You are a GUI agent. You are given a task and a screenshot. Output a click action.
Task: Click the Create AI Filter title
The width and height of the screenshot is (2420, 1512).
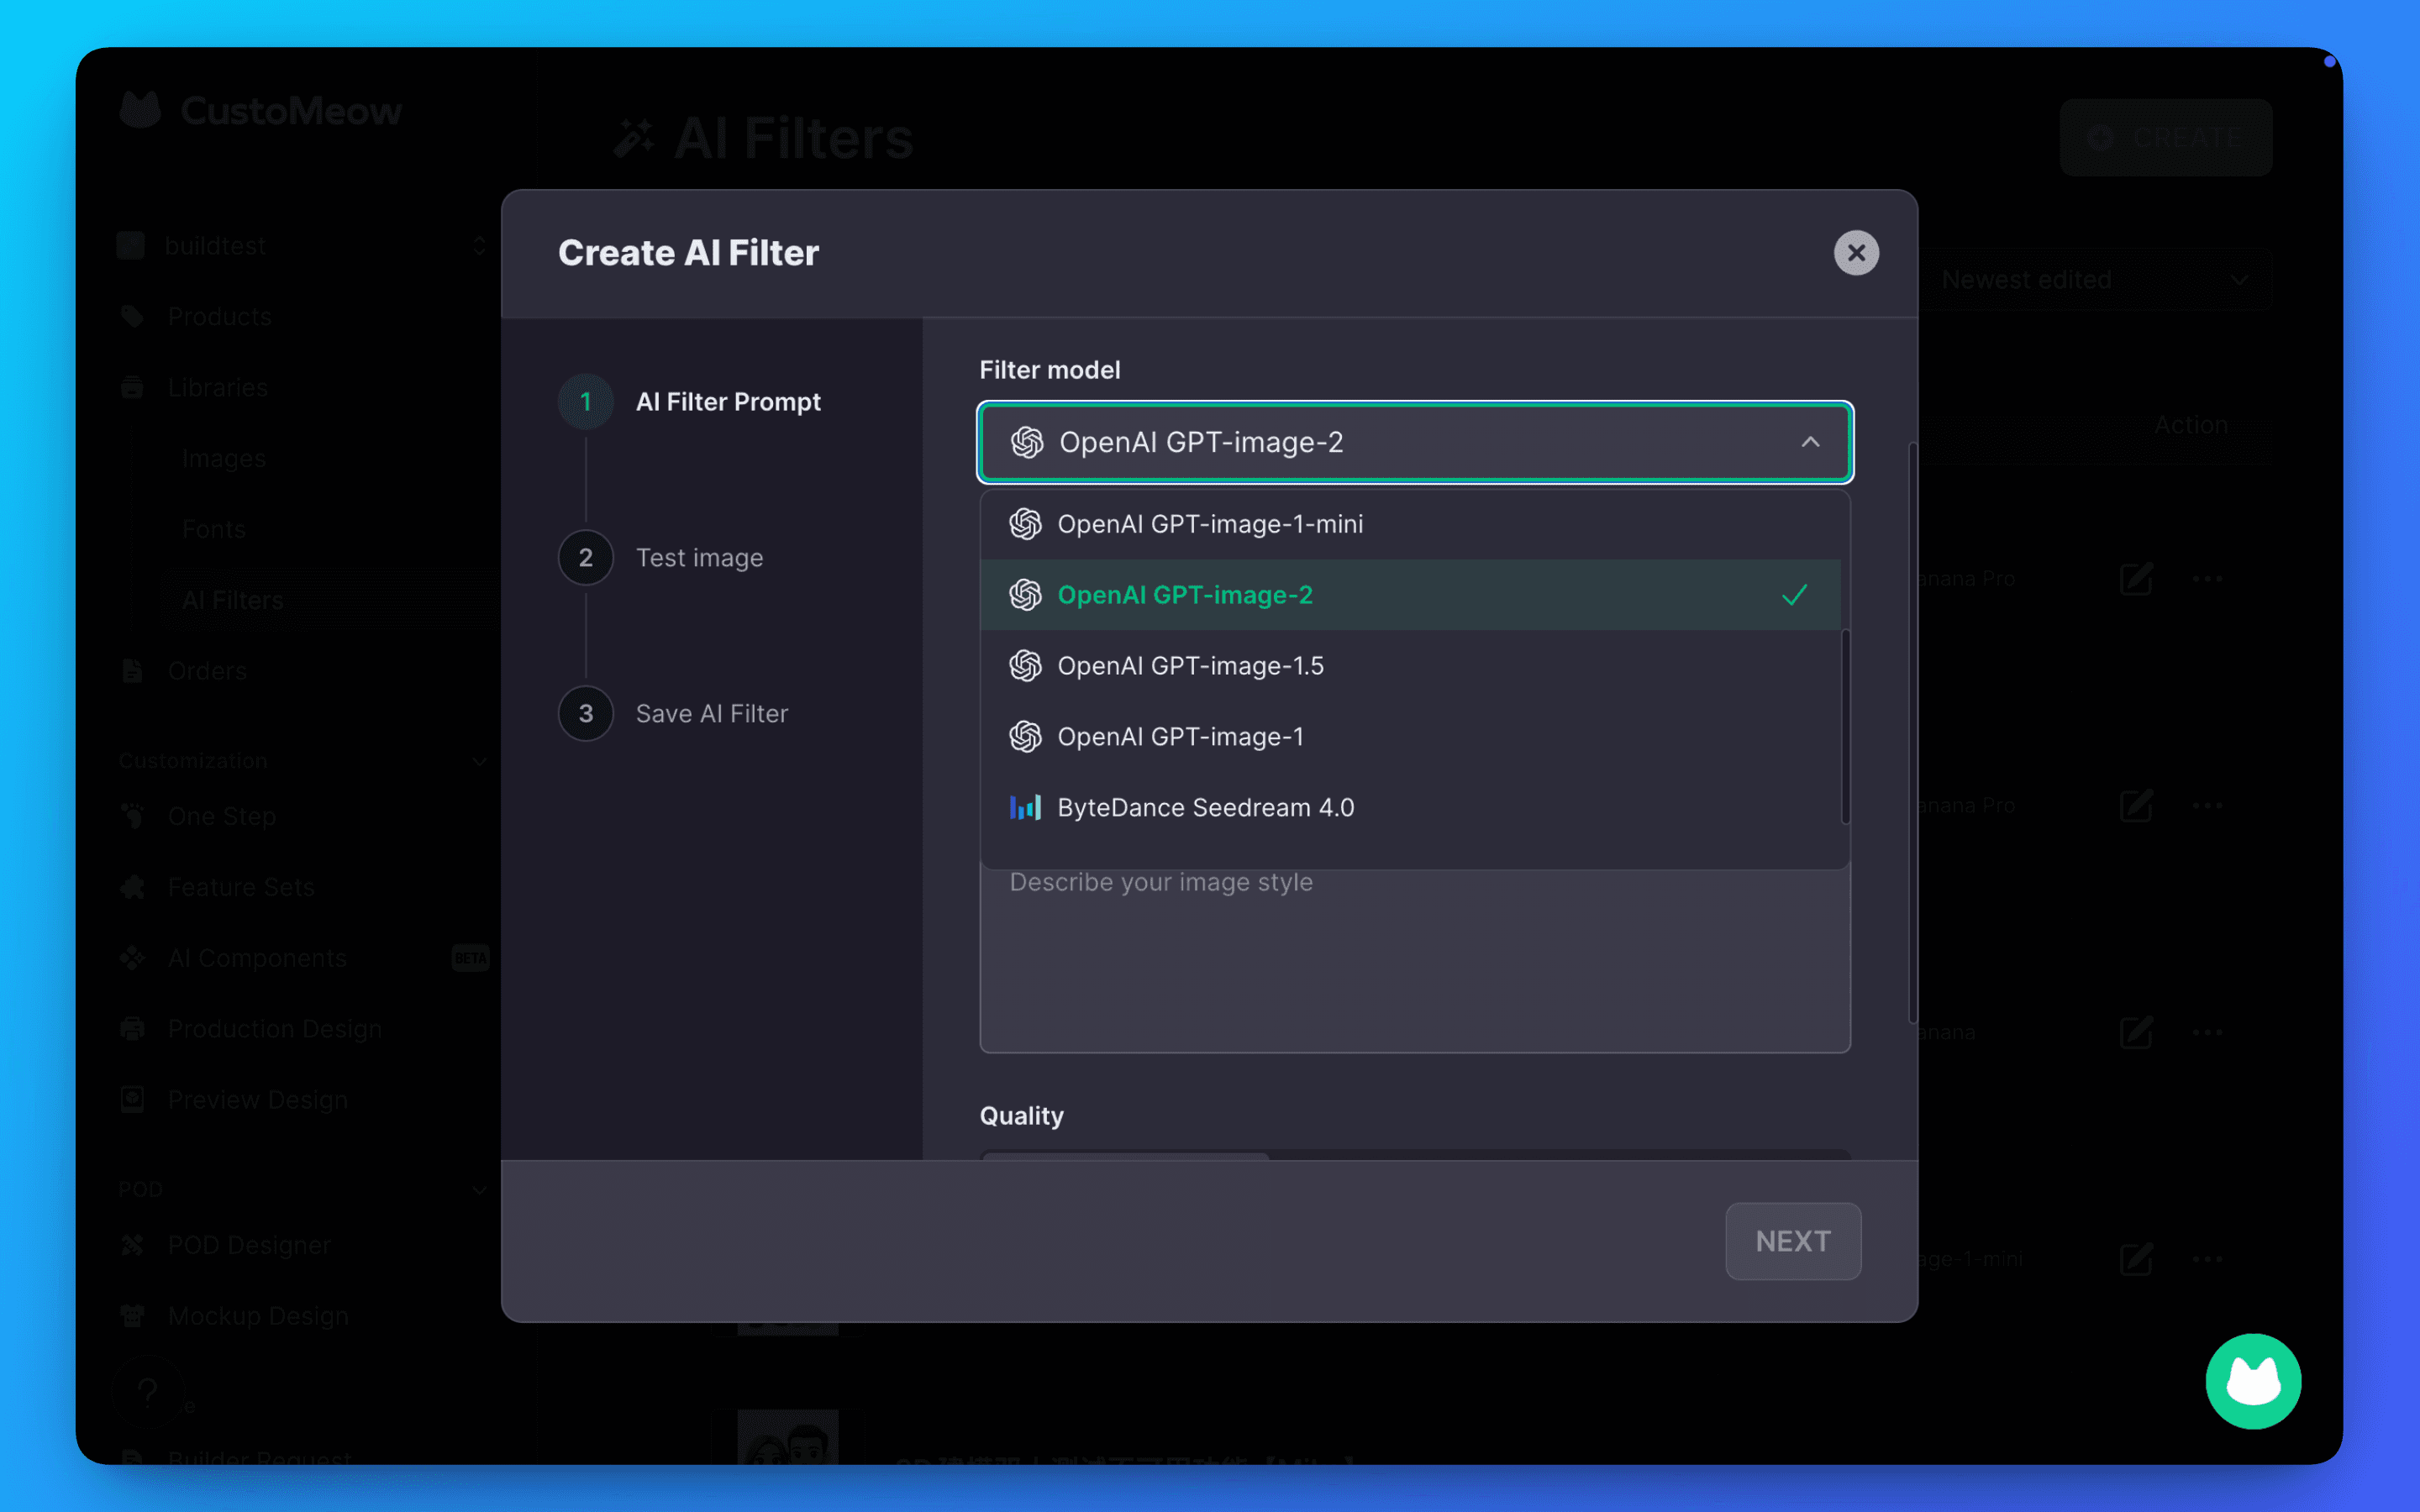click(689, 253)
